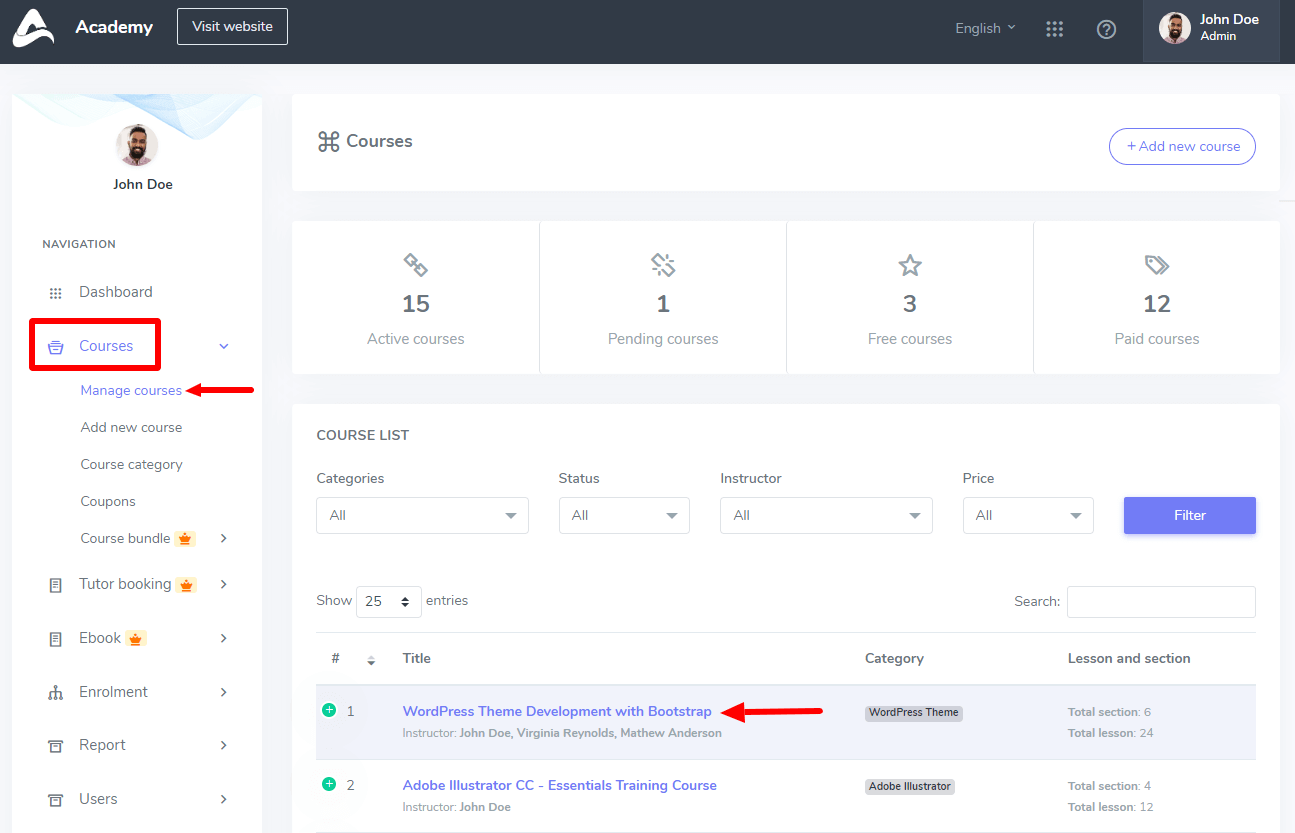The width and height of the screenshot is (1295, 833).
Task: Expand row 1 green plus toggle
Action: pyautogui.click(x=329, y=710)
